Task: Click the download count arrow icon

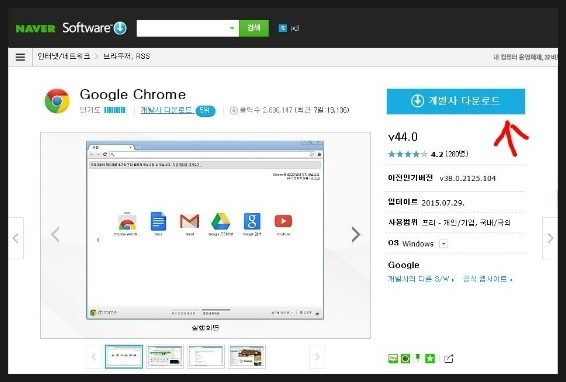Action: pos(234,110)
